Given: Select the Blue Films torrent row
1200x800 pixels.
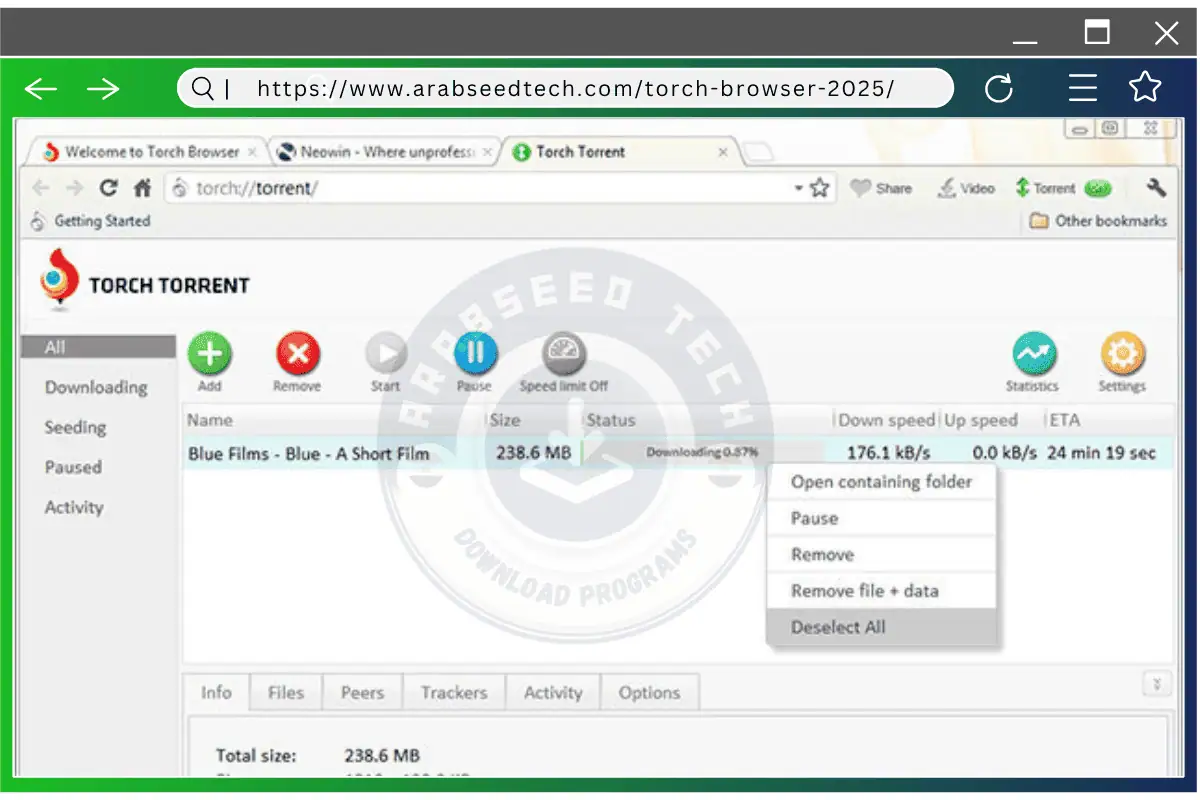Looking at the screenshot, I should pos(308,452).
